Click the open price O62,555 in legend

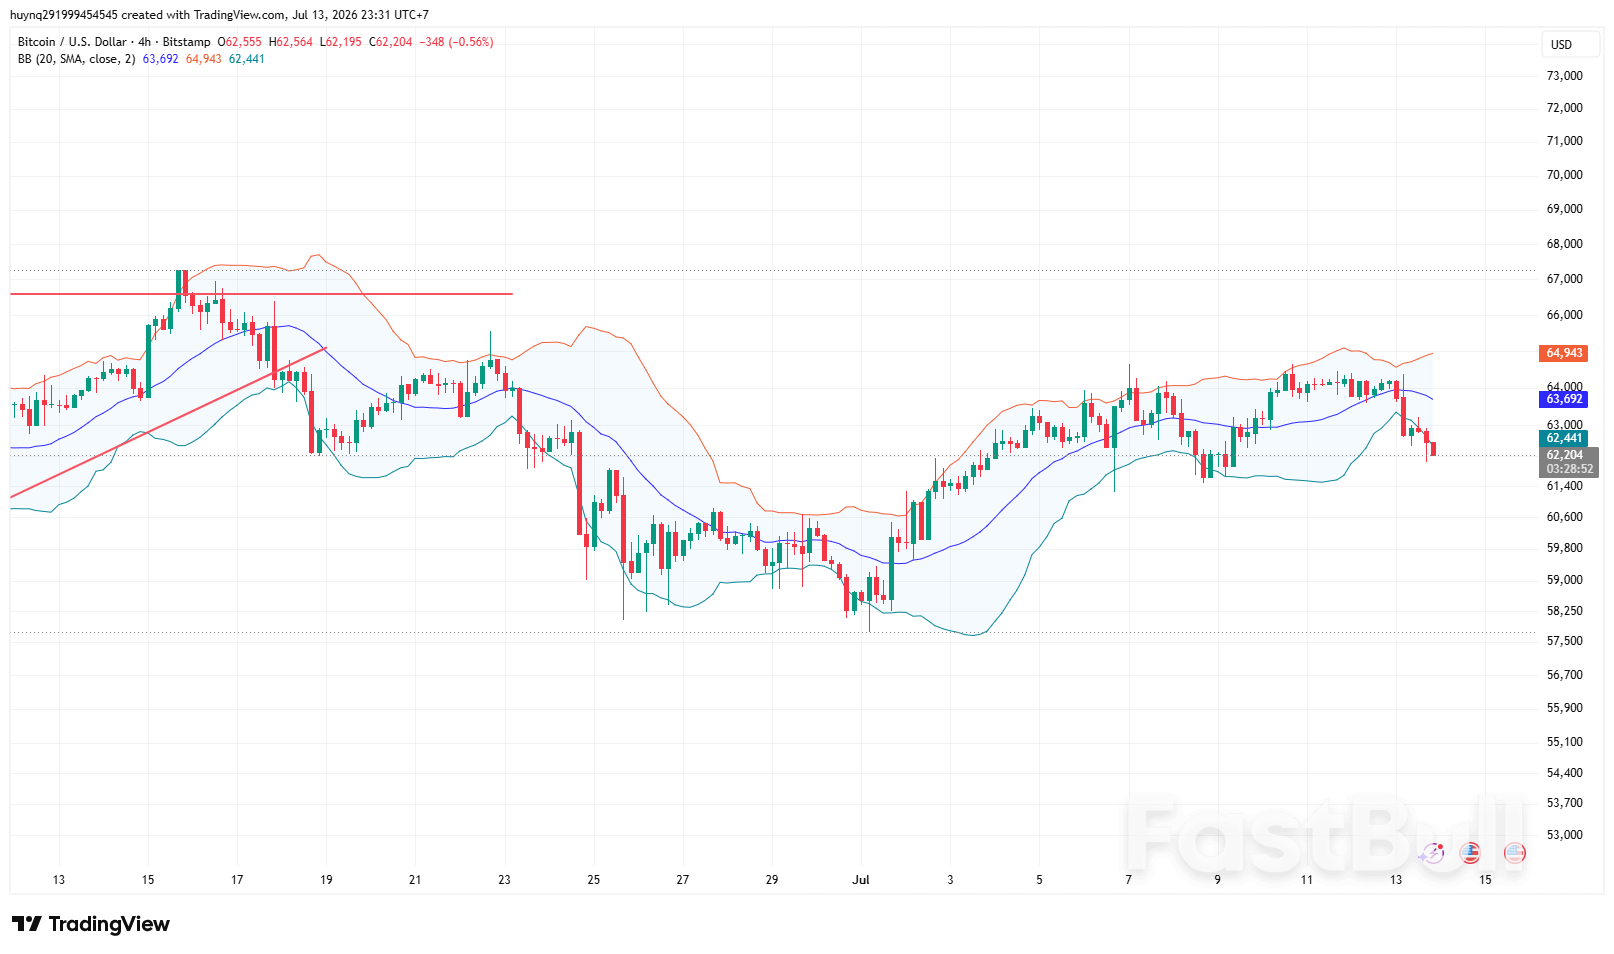point(240,42)
